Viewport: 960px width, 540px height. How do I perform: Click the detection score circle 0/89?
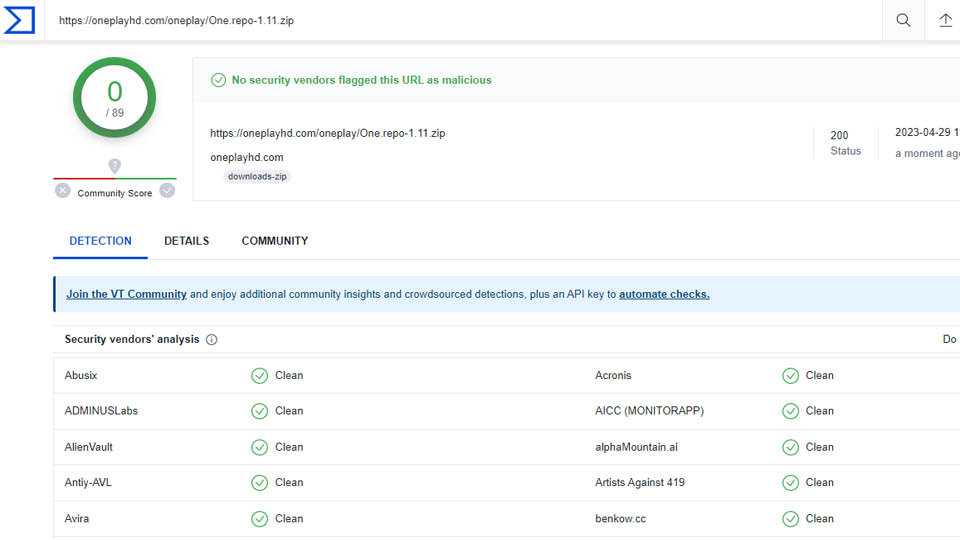(114, 97)
